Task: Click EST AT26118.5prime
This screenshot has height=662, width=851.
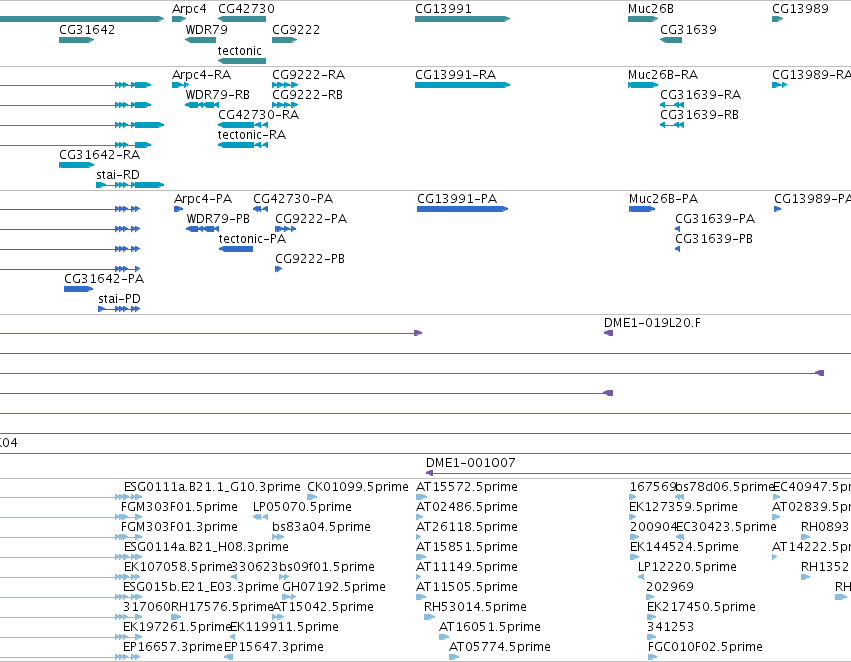Action: point(467,527)
